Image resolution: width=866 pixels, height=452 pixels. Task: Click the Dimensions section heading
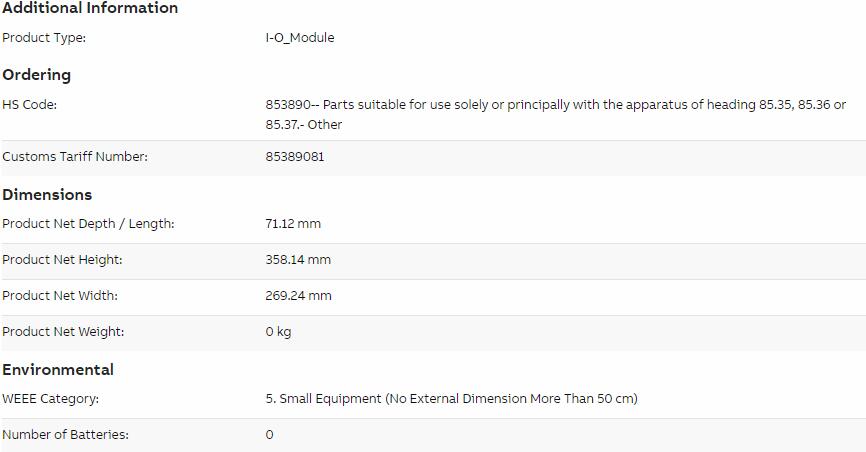[x=47, y=195]
